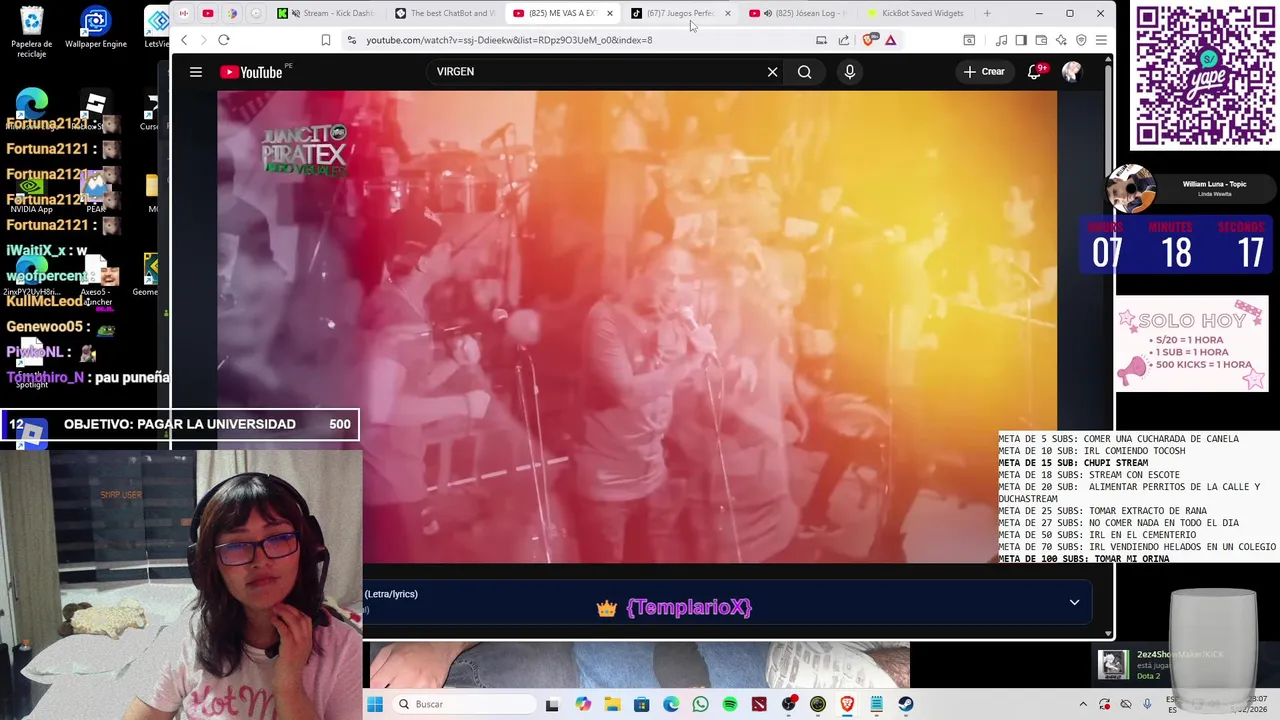1280x720 pixels.
Task: Go back with the browser back arrow
Action: tap(184, 40)
